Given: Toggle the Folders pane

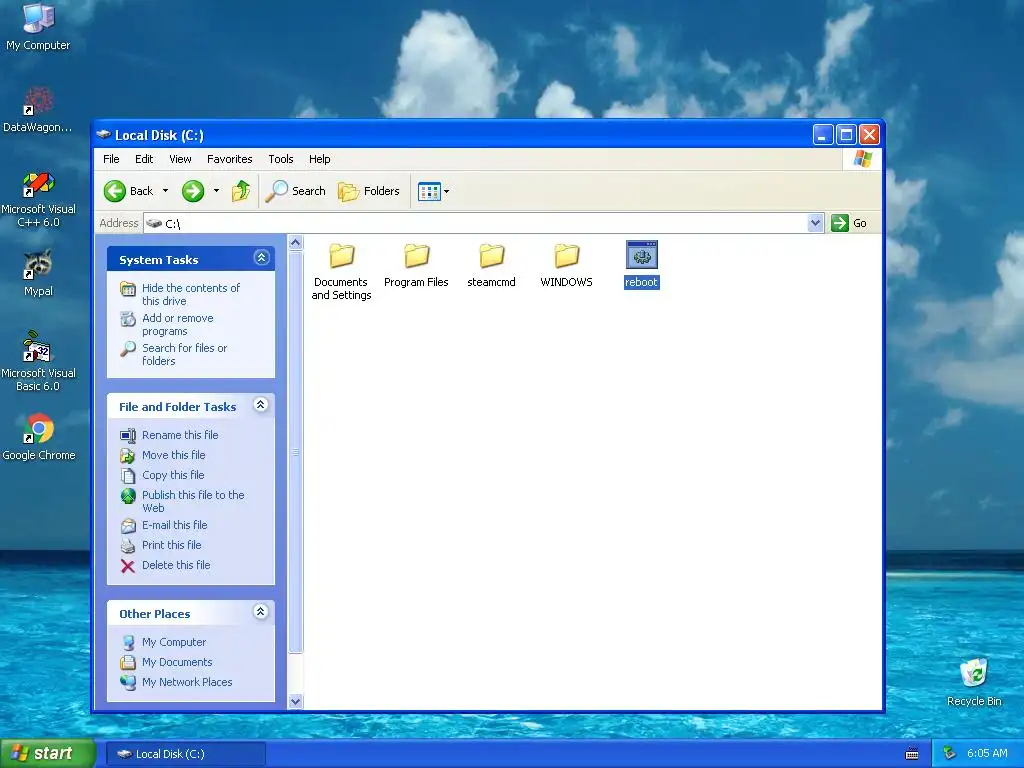Looking at the screenshot, I should pyautogui.click(x=369, y=191).
